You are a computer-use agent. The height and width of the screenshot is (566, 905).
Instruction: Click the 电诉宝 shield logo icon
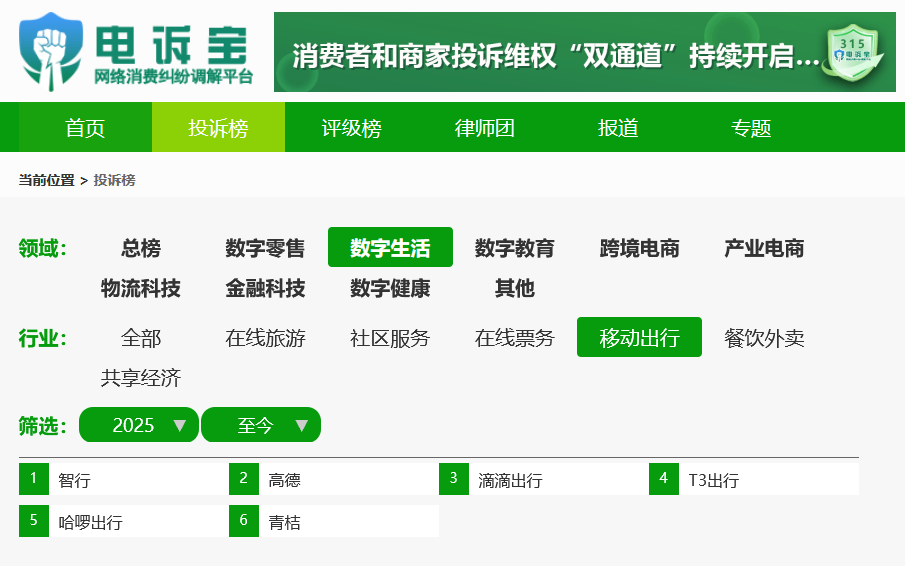pyautogui.click(x=51, y=51)
